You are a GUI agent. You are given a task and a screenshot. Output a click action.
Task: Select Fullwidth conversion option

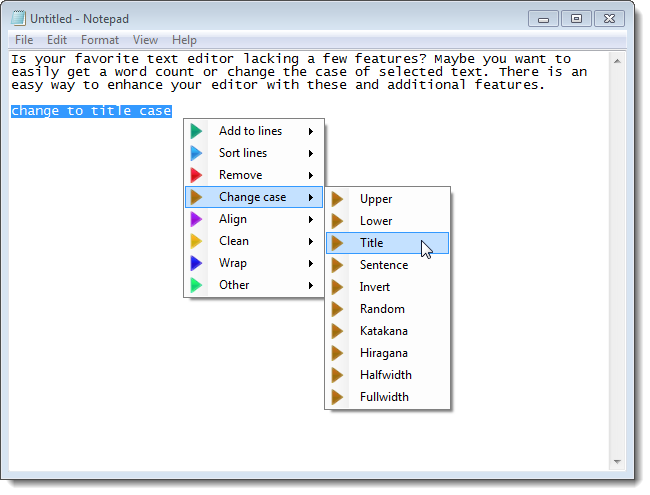pyautogui.click(x=387, y=397)
